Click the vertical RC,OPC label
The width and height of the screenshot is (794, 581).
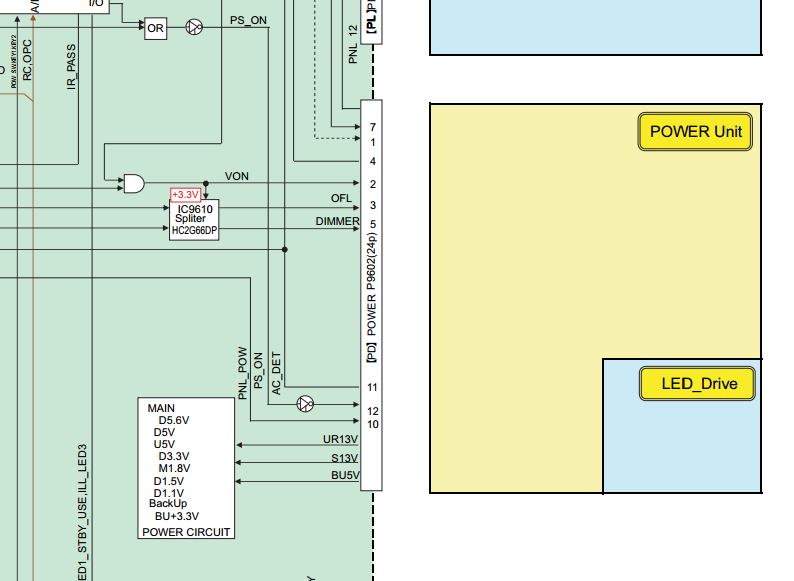27,60
